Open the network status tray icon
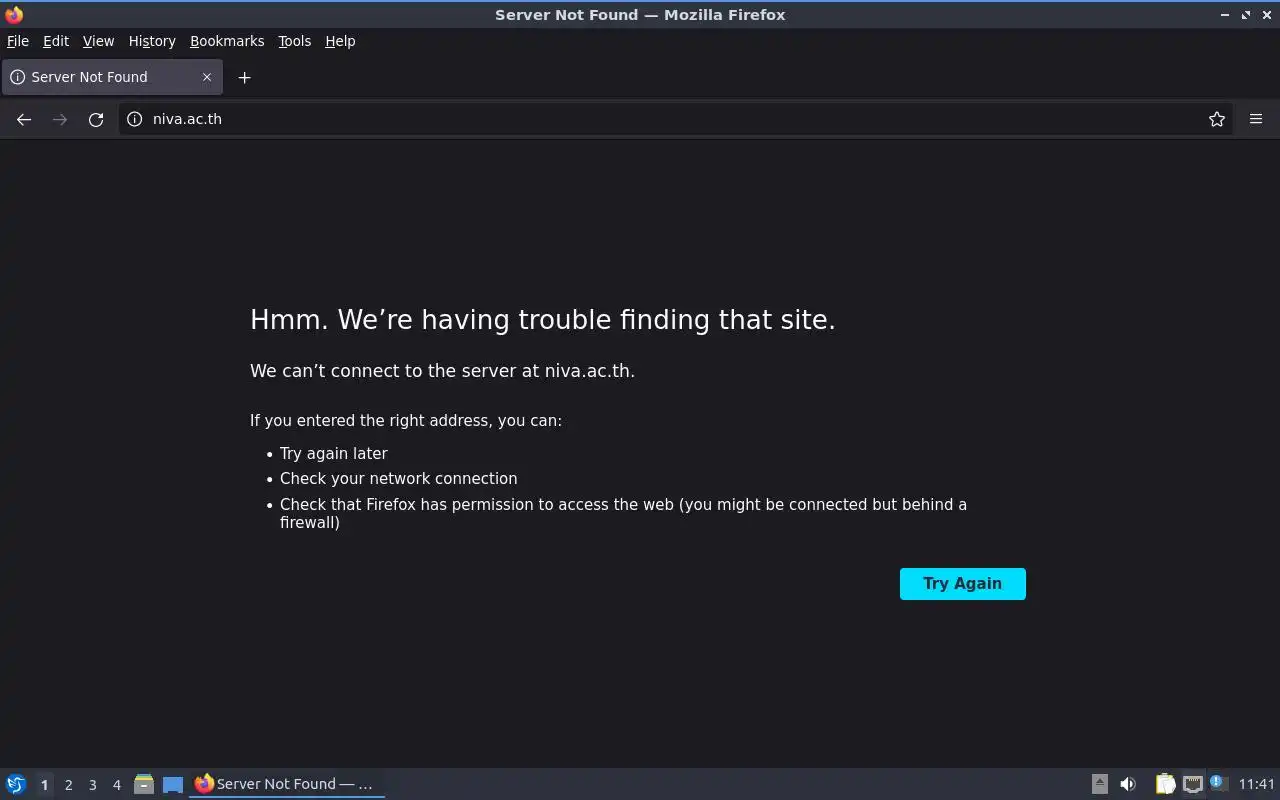Screen dimensions: 1280x800 pos(1192,784)
